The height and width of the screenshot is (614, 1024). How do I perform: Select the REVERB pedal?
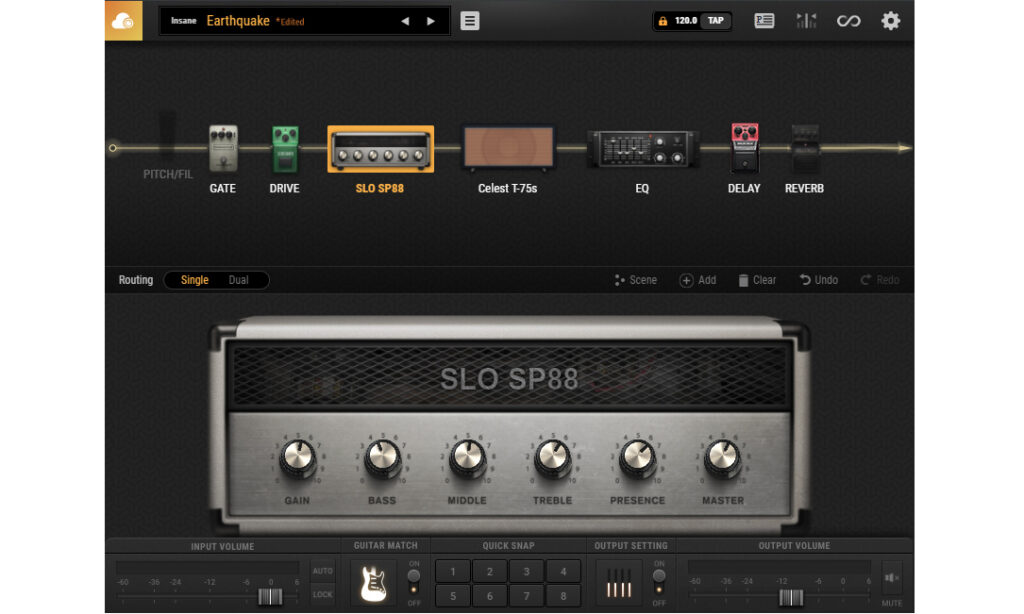[805, 149]
